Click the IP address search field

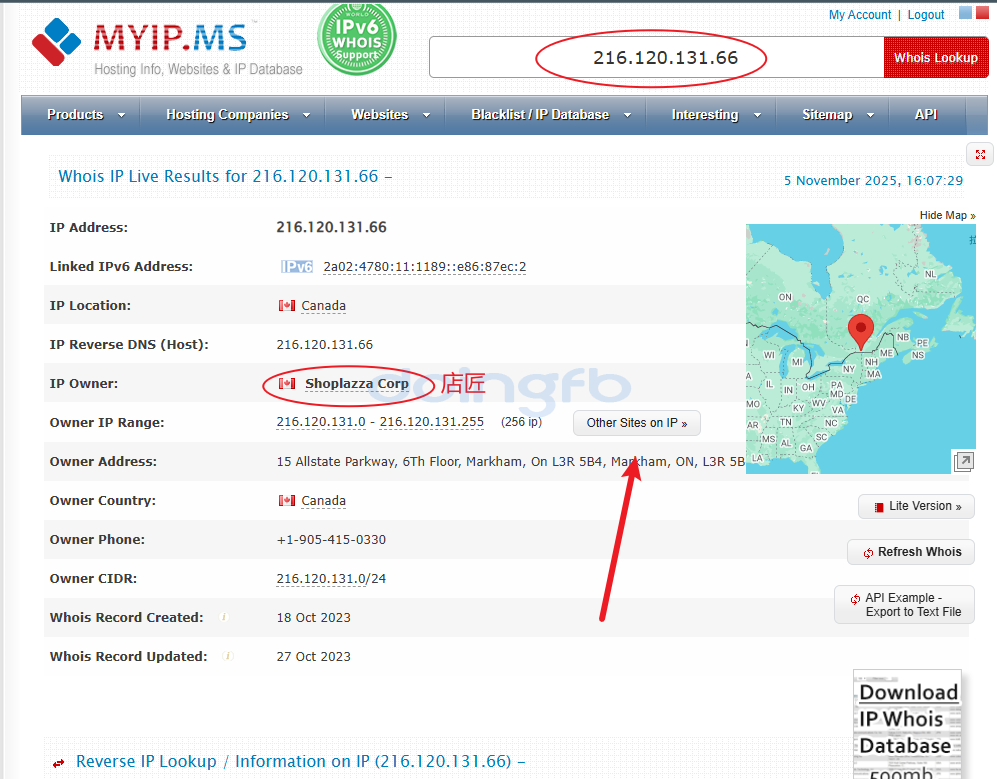(x=656, y=58)
